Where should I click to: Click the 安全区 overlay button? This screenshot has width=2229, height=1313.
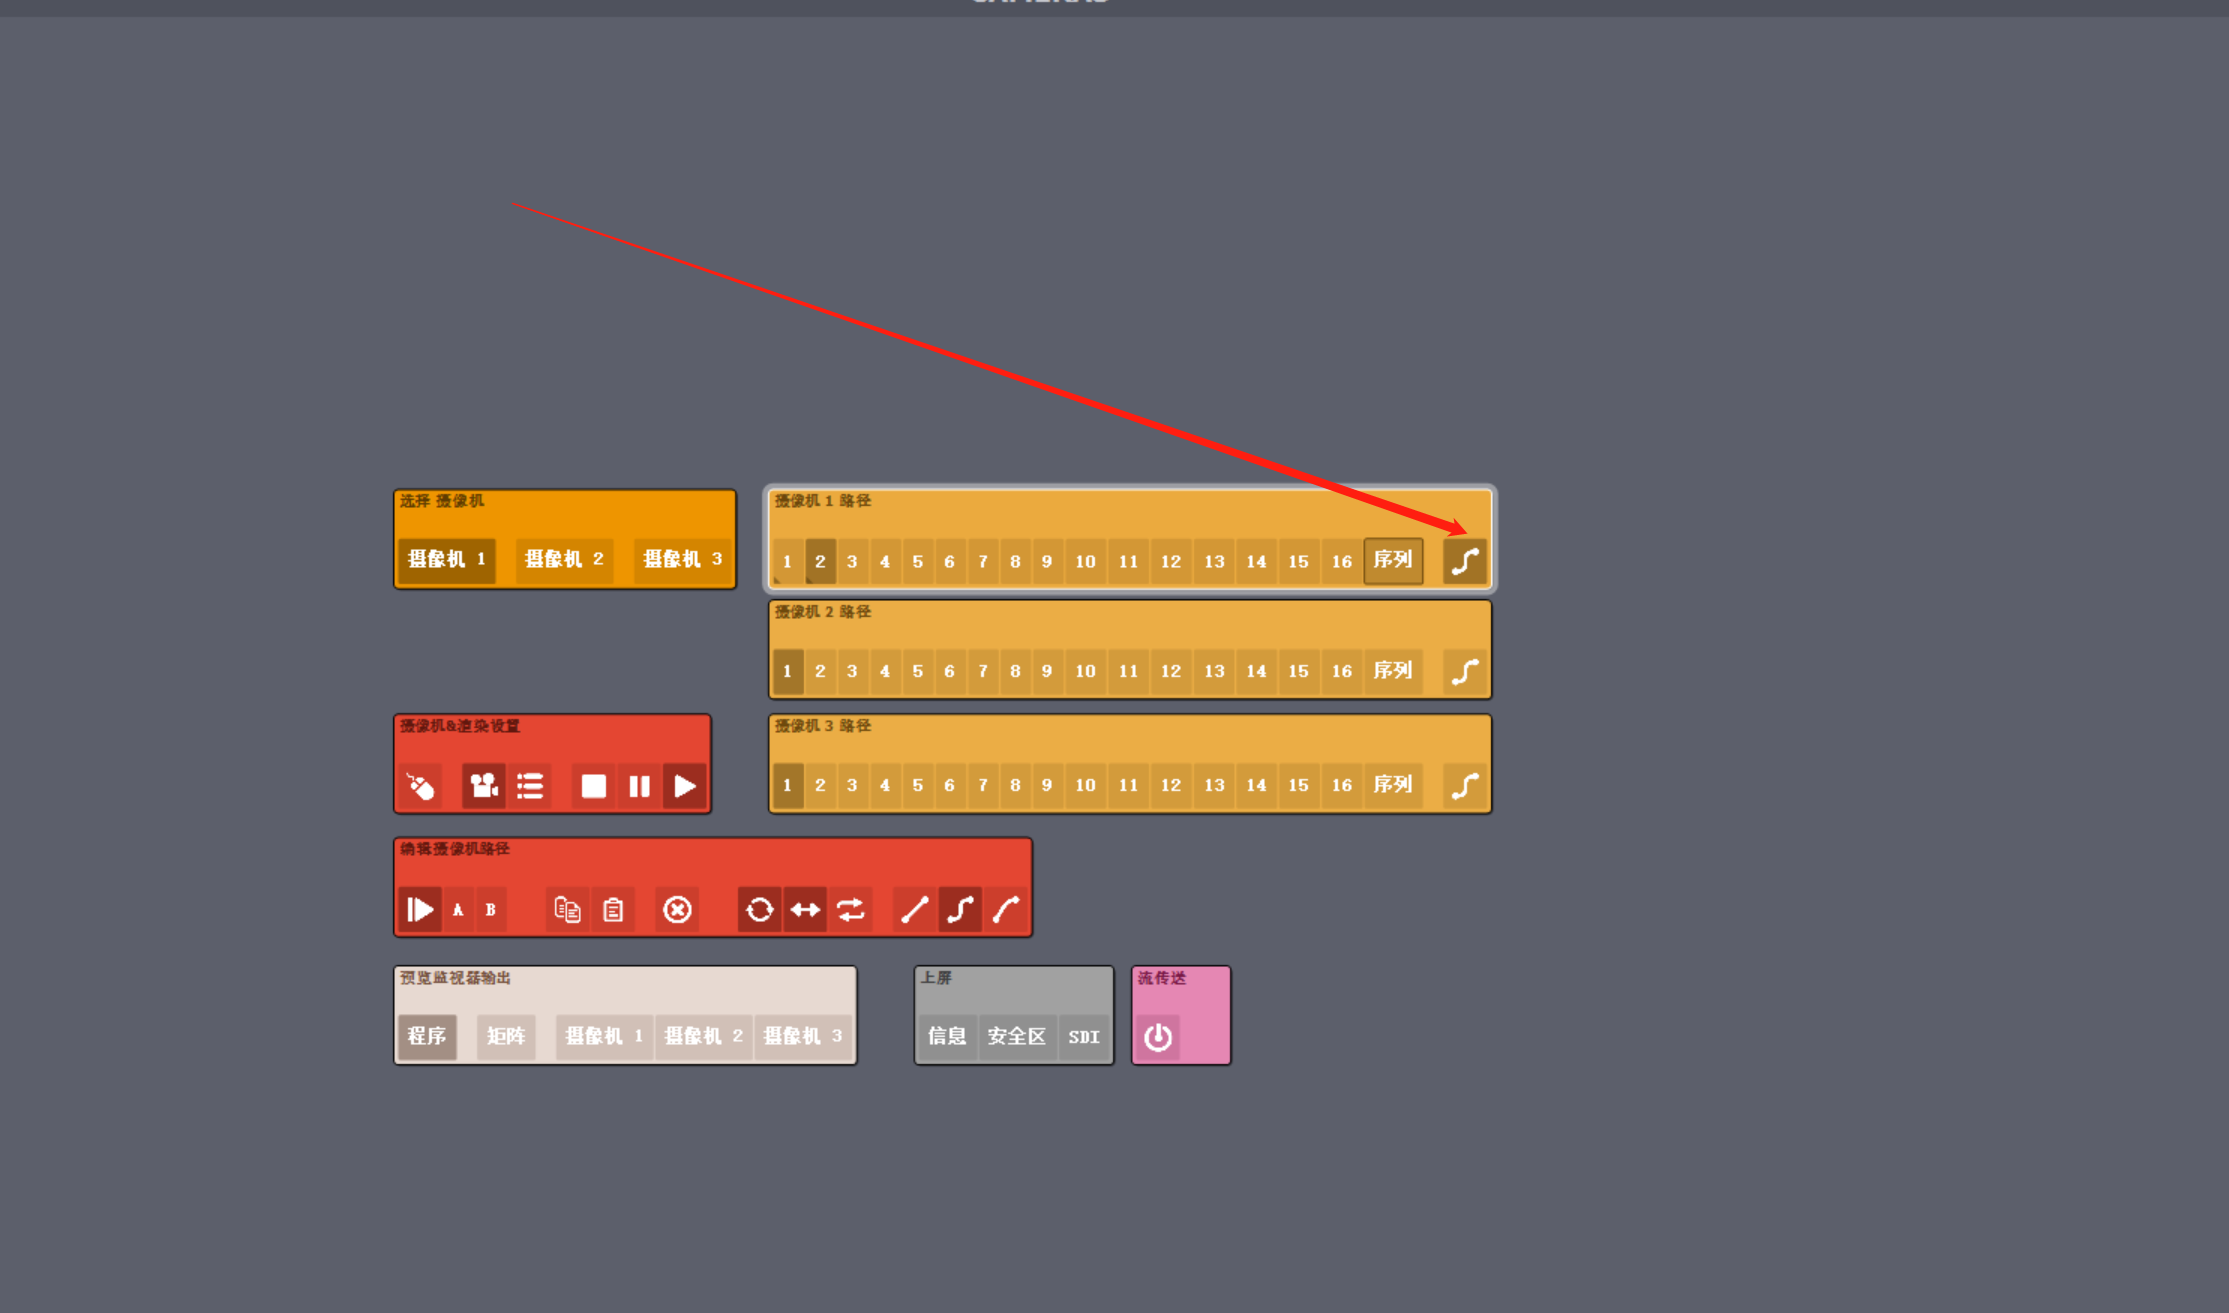click(x=1016, y=1036)
